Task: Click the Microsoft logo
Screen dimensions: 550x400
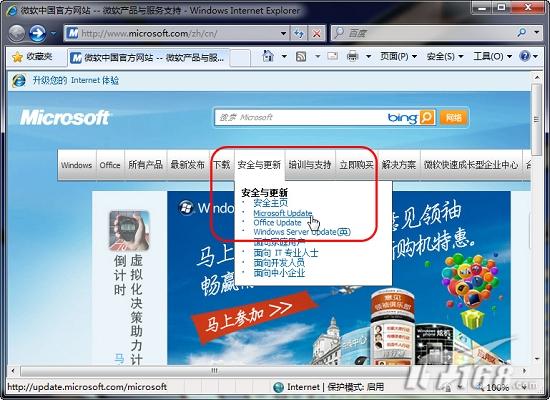Action: pyautogui.click(x=65, y=117)
